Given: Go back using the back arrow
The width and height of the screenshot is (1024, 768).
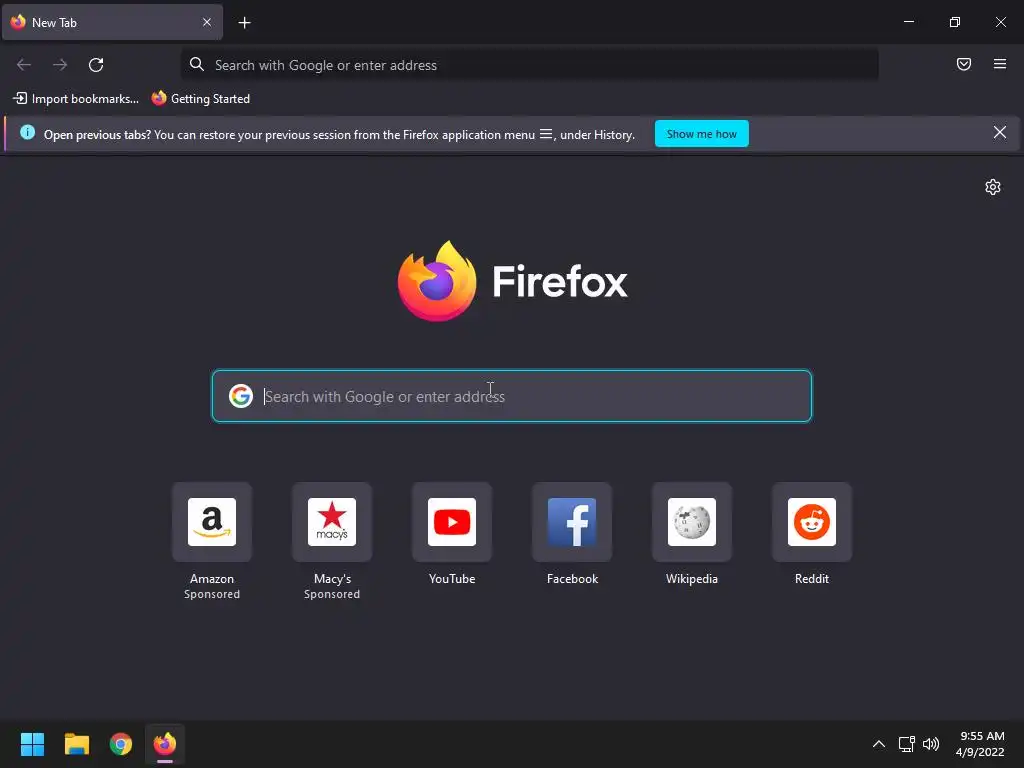Looking at the screenshot, I should point(24,65).
